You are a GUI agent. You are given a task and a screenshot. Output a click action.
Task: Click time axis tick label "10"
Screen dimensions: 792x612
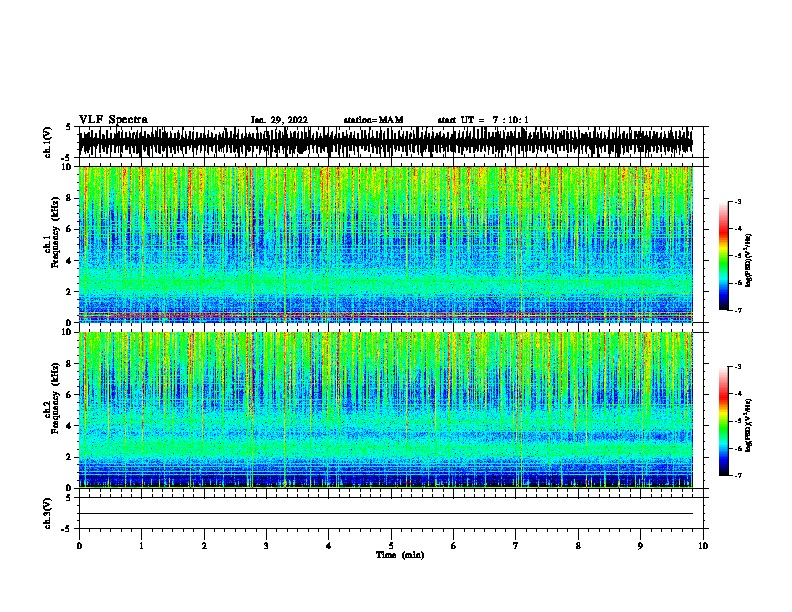click(703, 546)
